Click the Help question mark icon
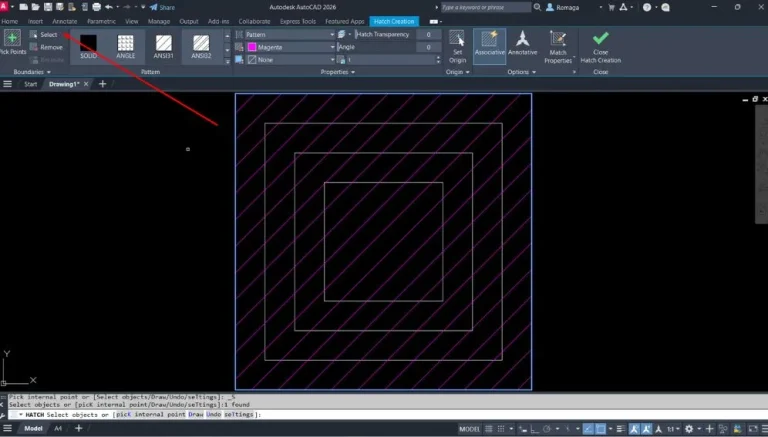 (647, 7)
